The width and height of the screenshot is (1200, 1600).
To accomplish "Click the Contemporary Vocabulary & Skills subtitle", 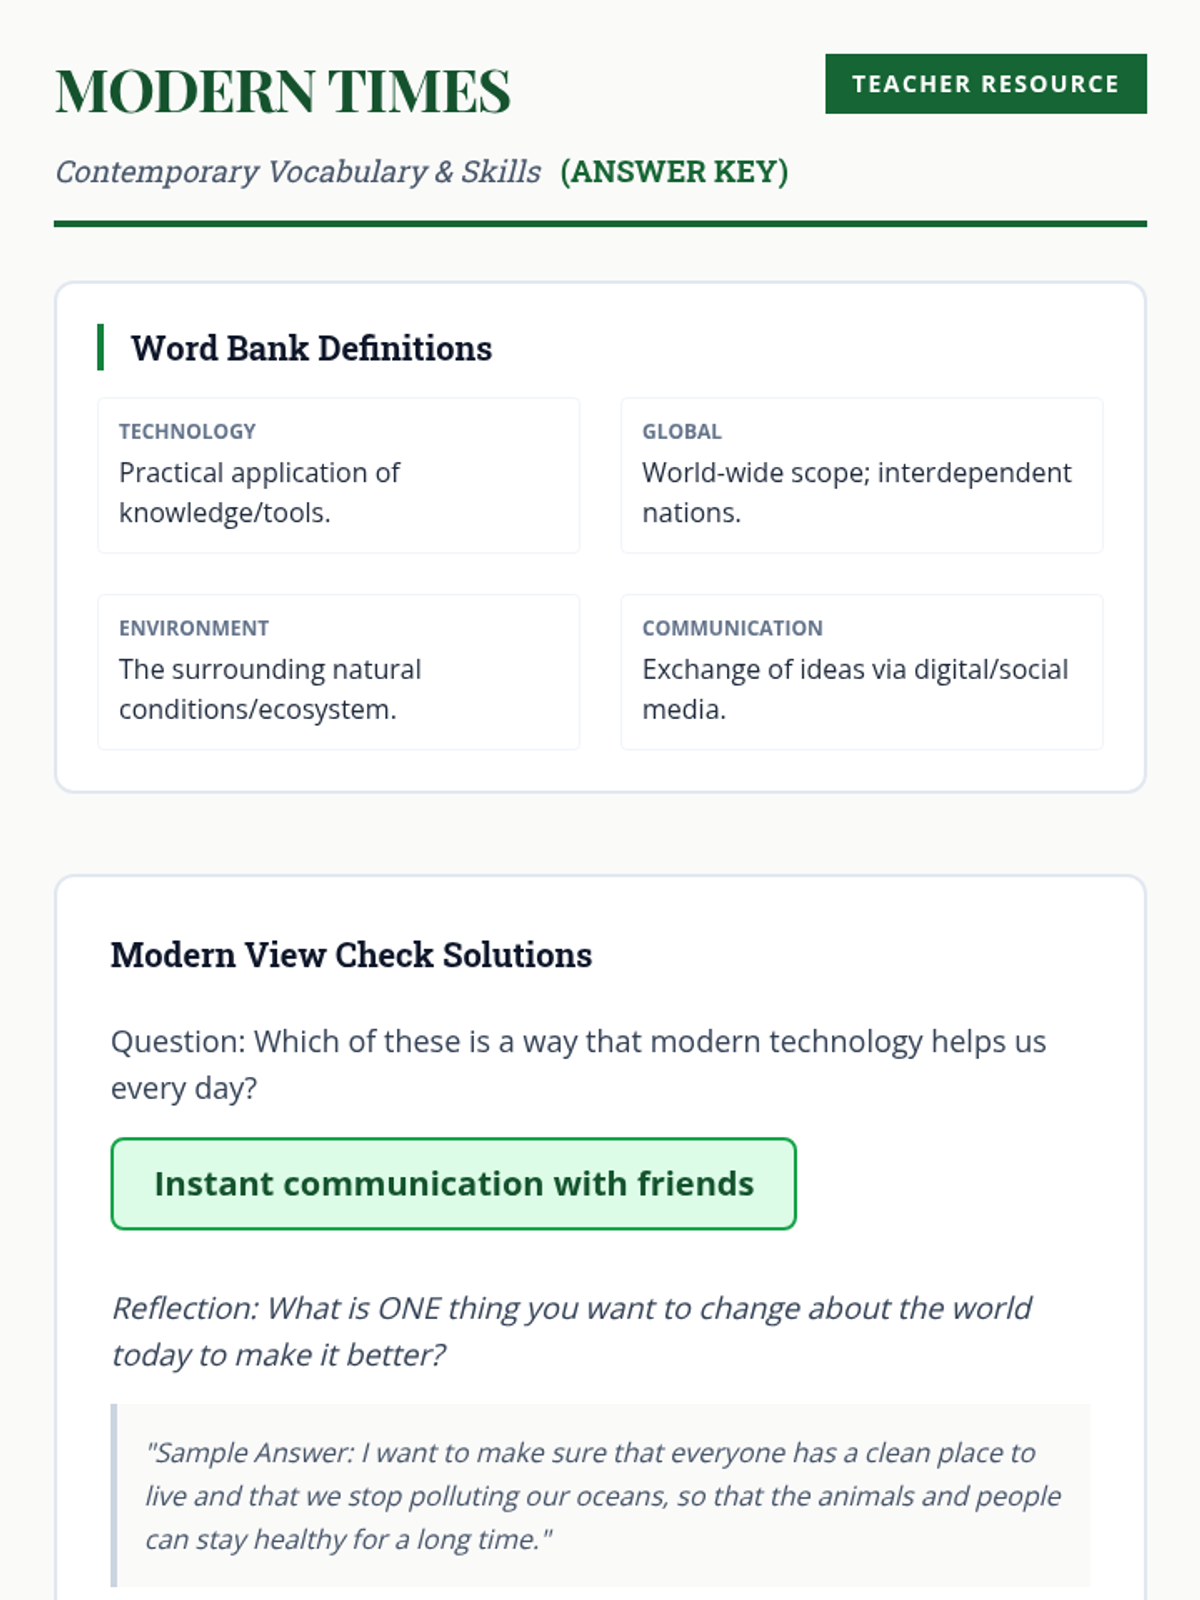I will pos(298,172).
